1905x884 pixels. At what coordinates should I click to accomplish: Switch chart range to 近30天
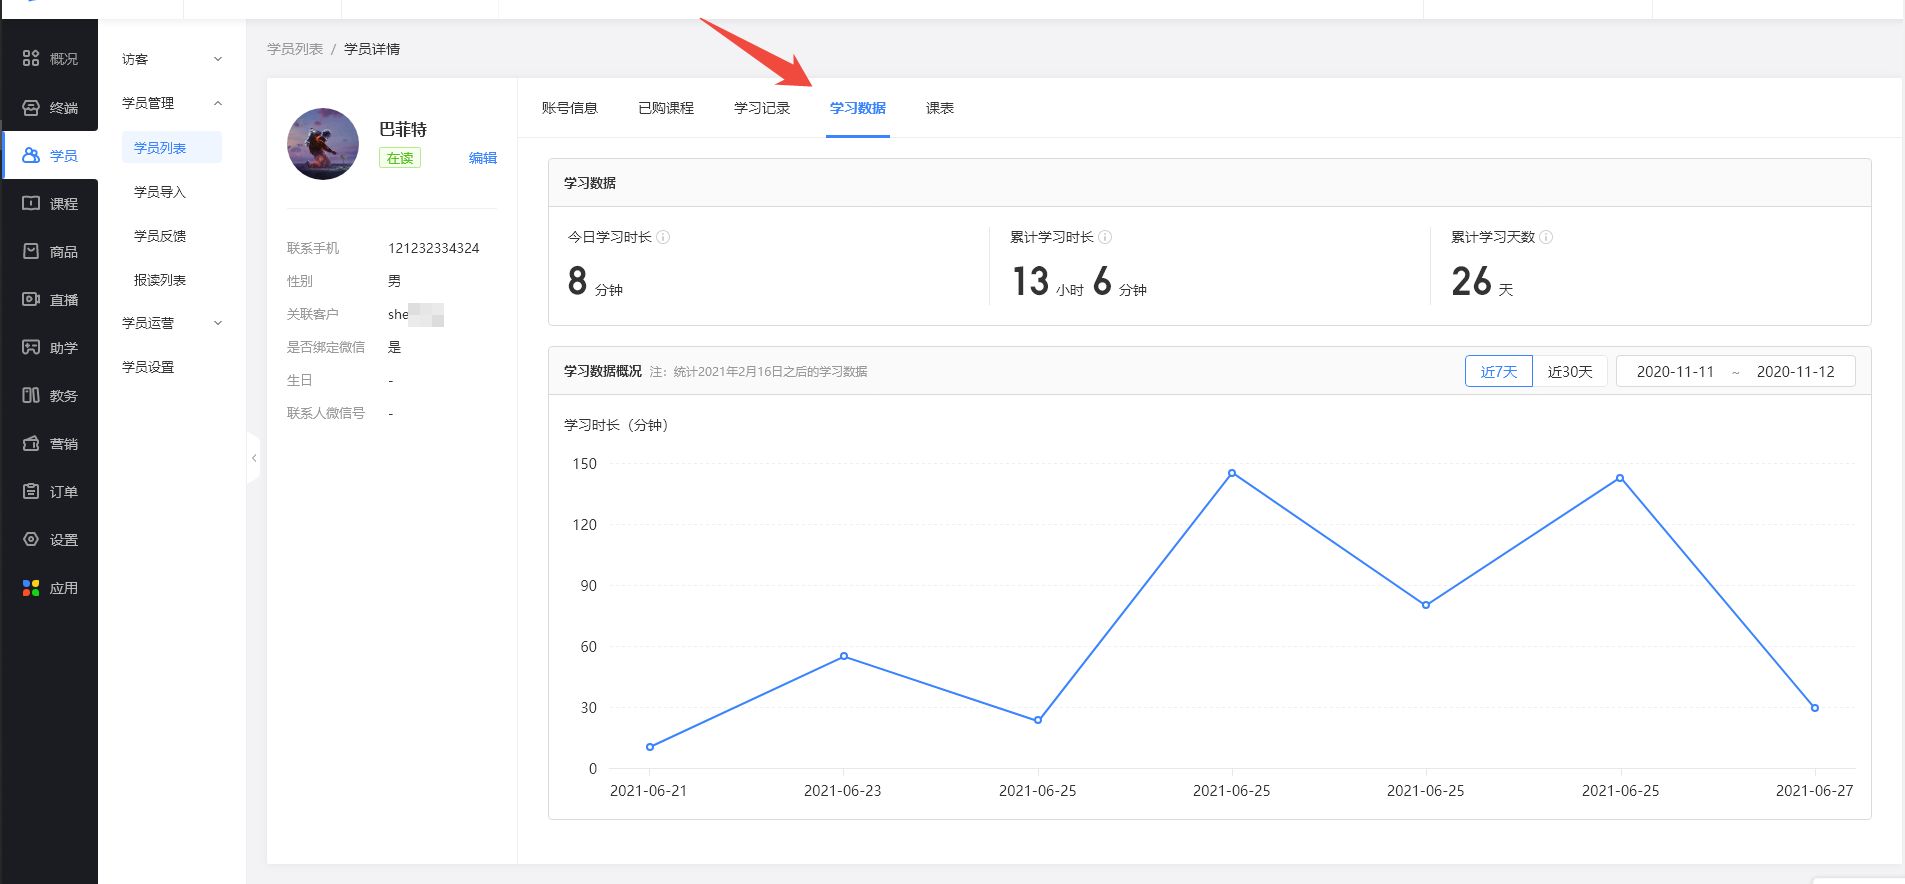(x=1569, y=372)
